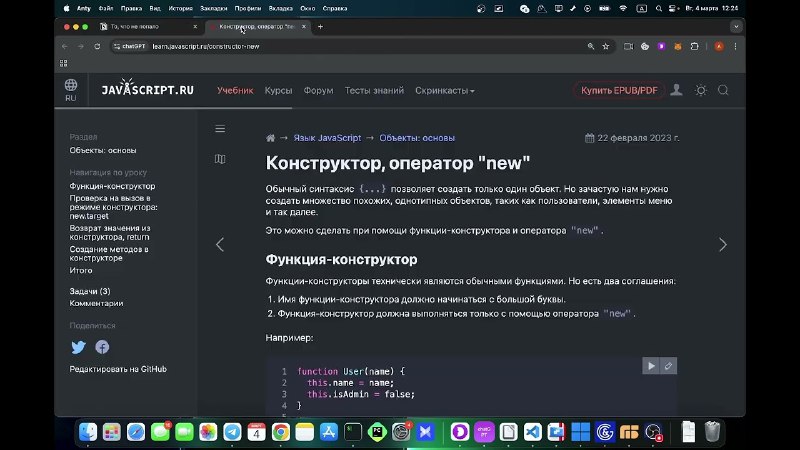The image size is (800, 450).
Task: Click the home icon in breadcrumbs
Action: coord(270,138)
